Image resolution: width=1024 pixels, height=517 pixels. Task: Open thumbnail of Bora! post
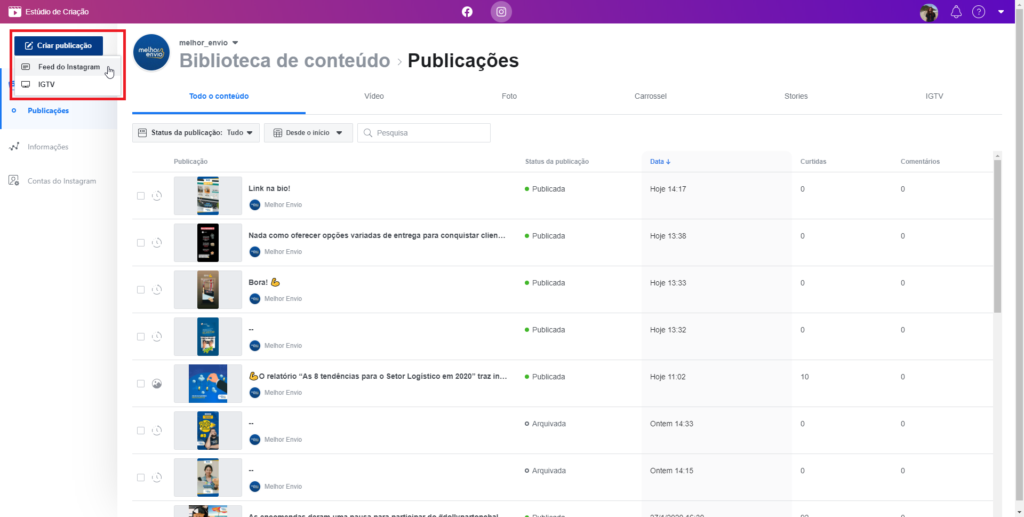(208, 290)
